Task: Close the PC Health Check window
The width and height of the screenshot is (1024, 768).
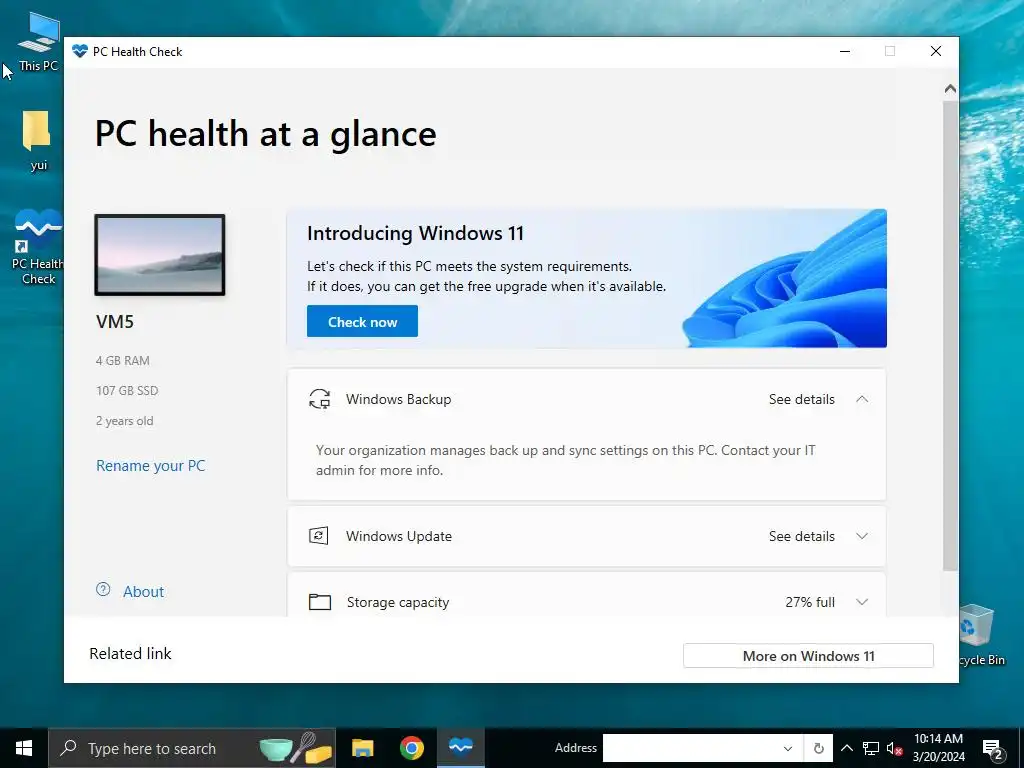Action: click(936, 51)
